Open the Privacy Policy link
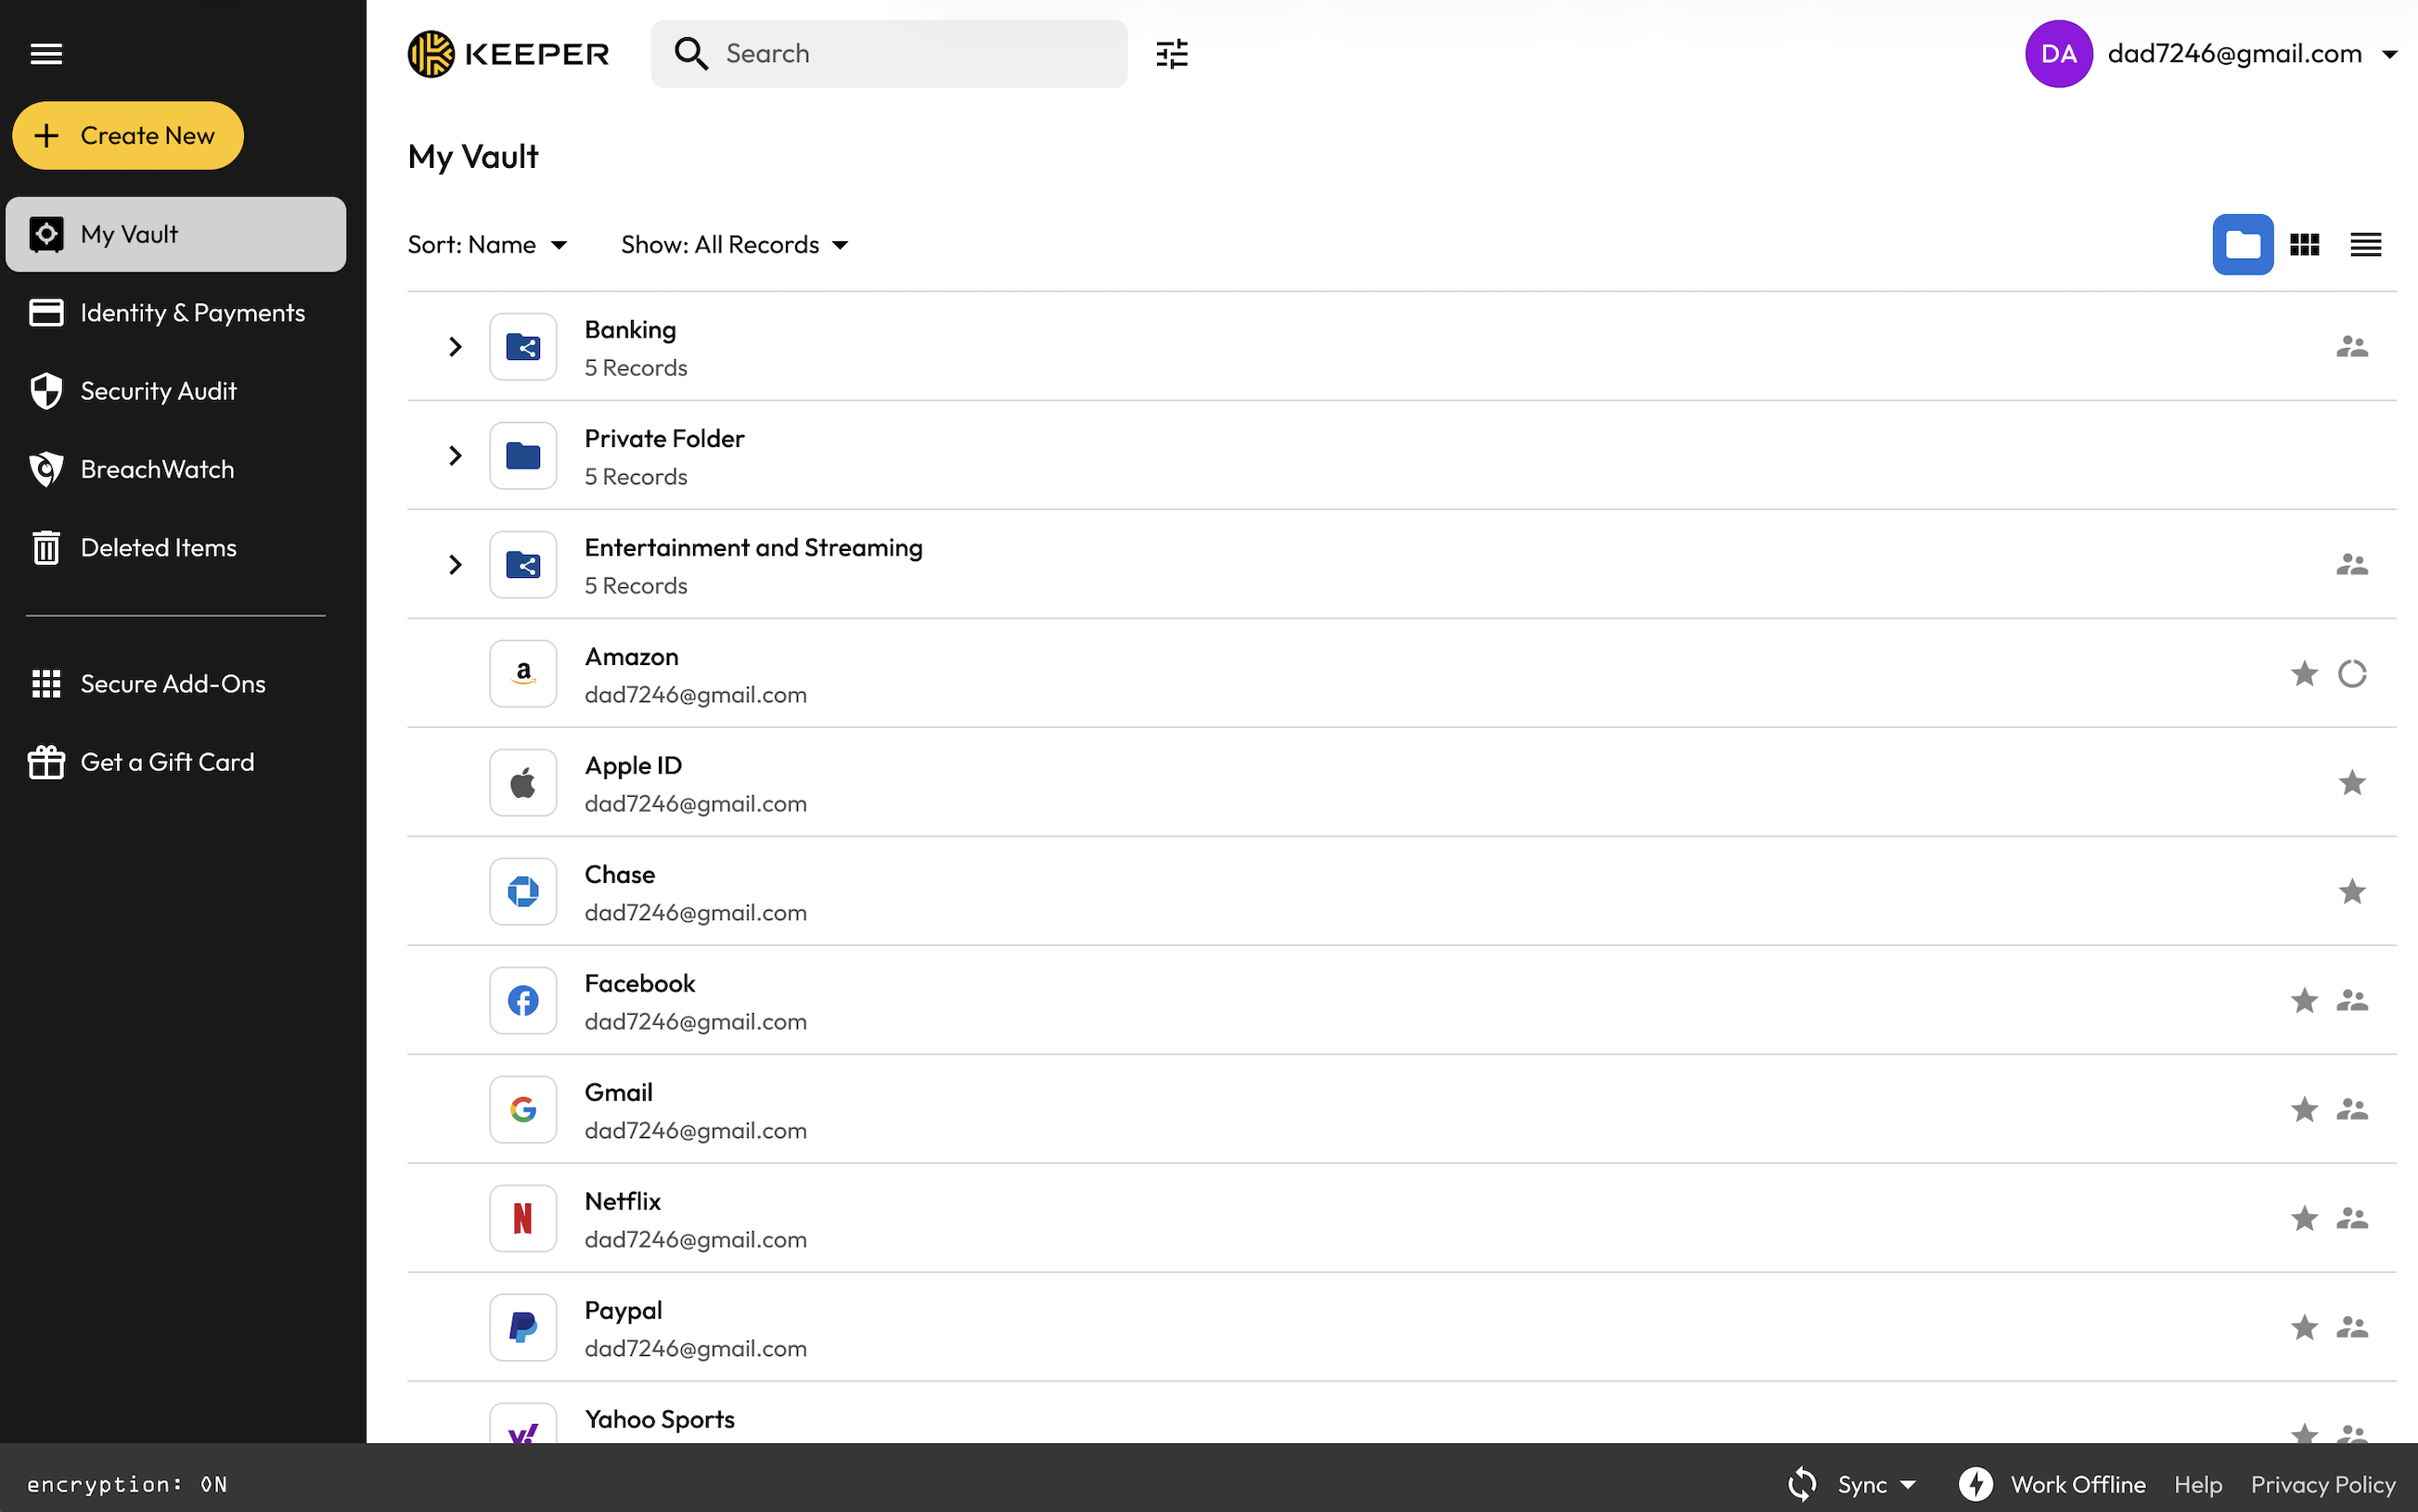 click(2322, 1484)
